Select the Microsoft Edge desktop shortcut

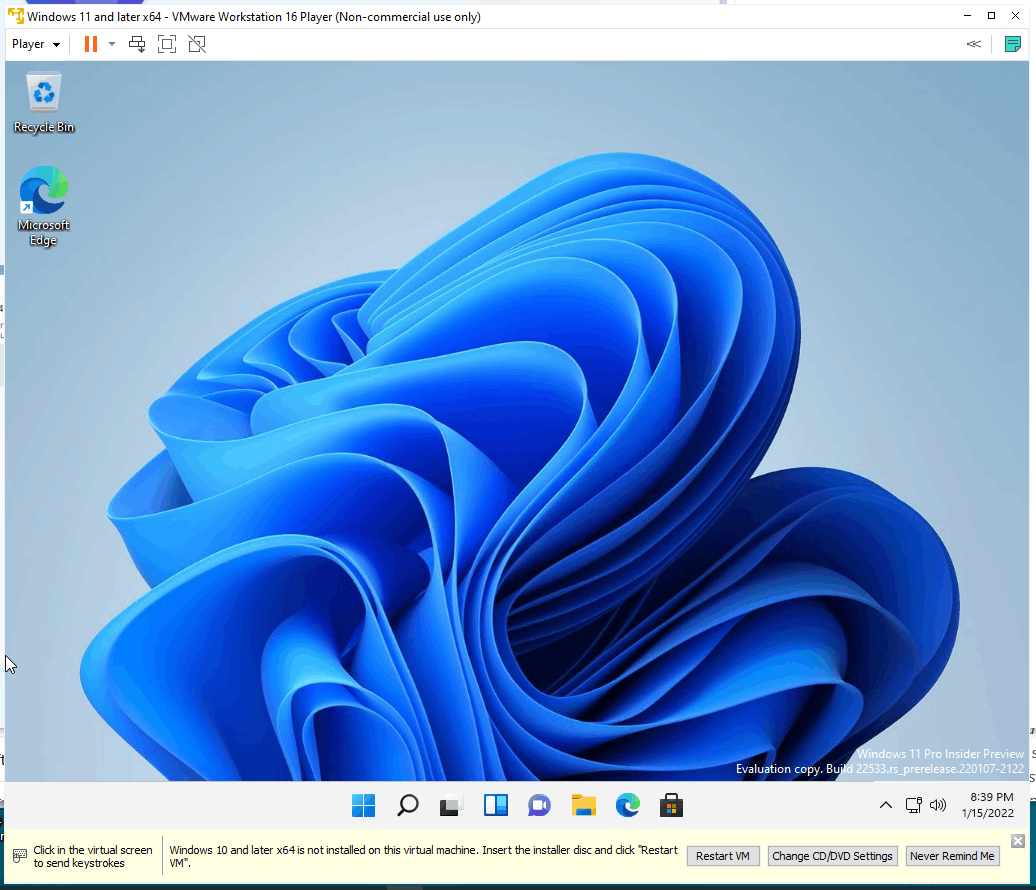pos(44,205)
